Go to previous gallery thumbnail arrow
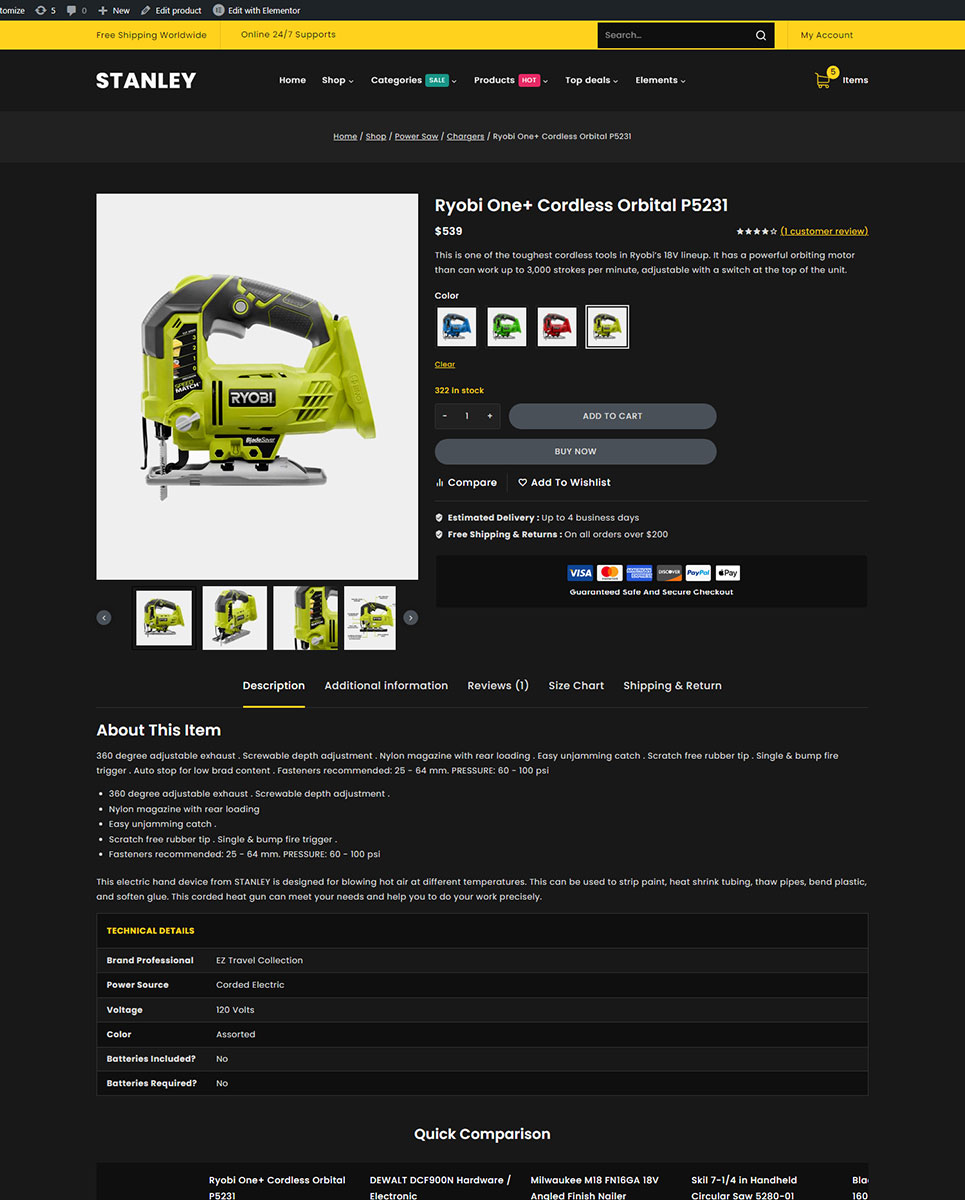The width and height of the screenshot is (965, 1200). (104, 618)
